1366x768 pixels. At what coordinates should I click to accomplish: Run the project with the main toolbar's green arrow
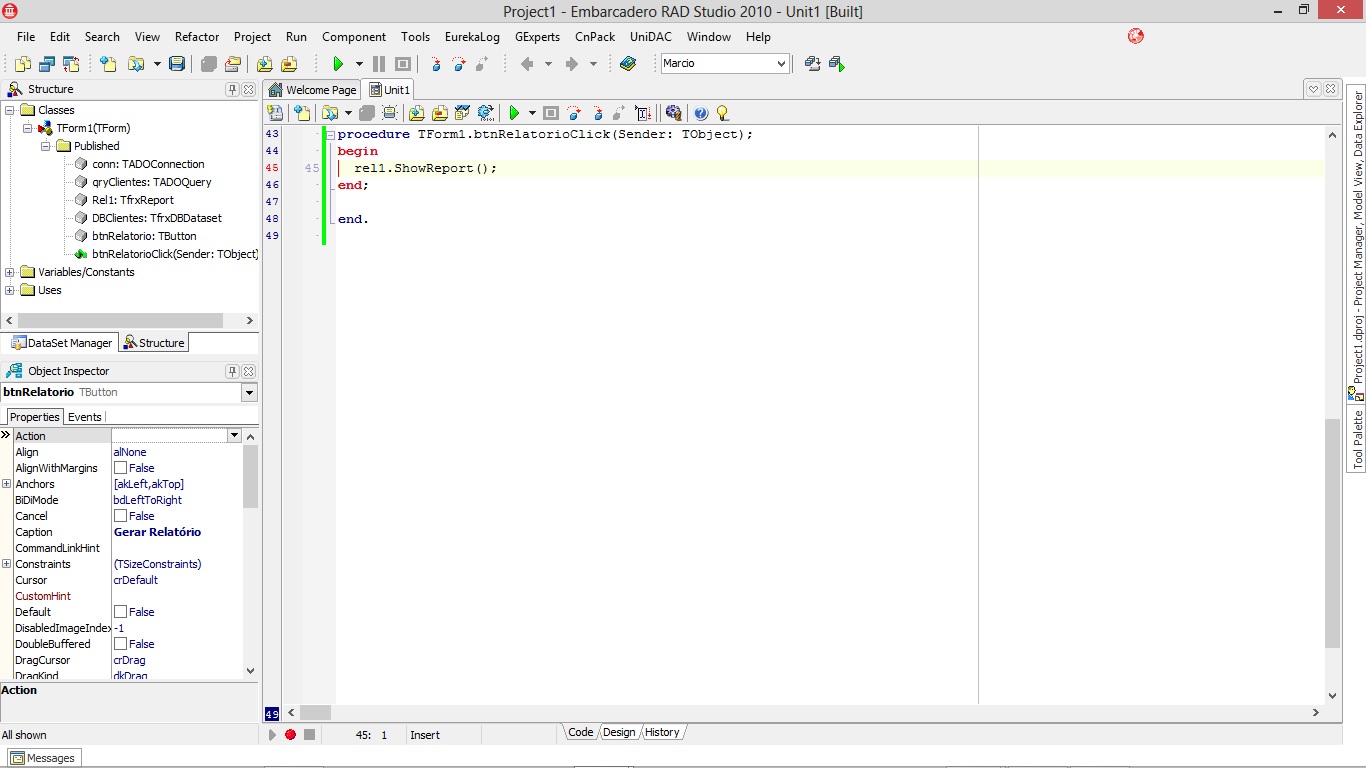[338, 64]
